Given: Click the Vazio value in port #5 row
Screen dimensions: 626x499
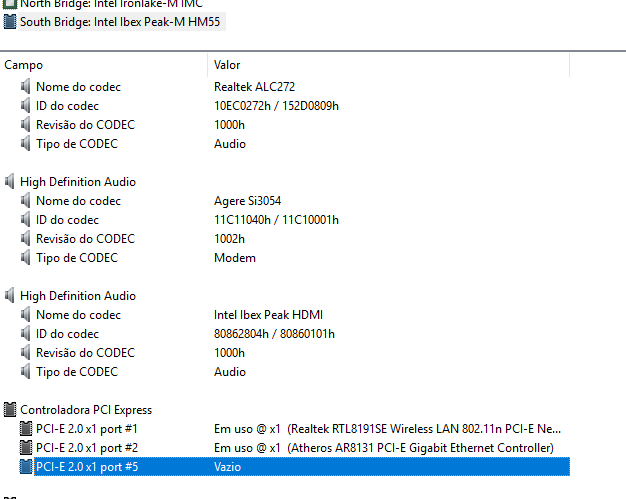Looking at the screenshot, I should pyautogui.click(x=227, y=467).
